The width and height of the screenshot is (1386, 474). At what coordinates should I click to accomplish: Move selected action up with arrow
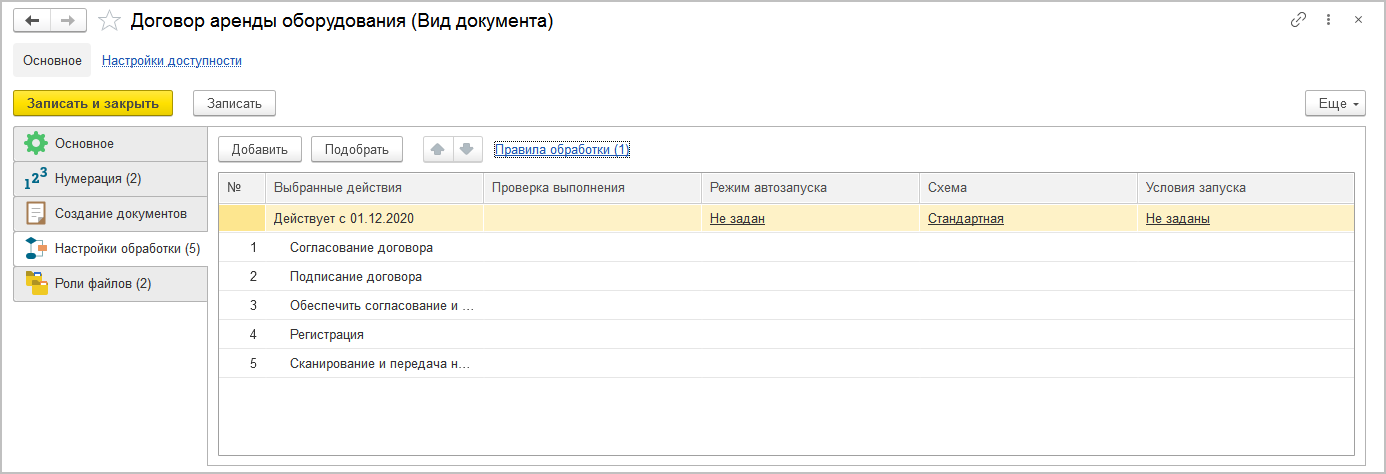437,150
